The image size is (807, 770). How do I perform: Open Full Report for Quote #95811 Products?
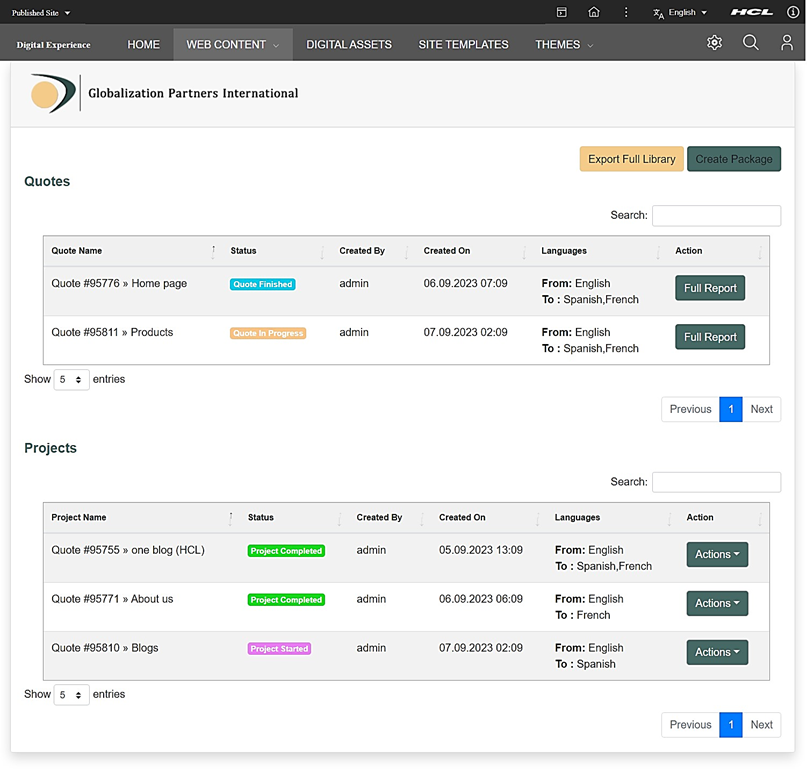(x=709, y=337)
